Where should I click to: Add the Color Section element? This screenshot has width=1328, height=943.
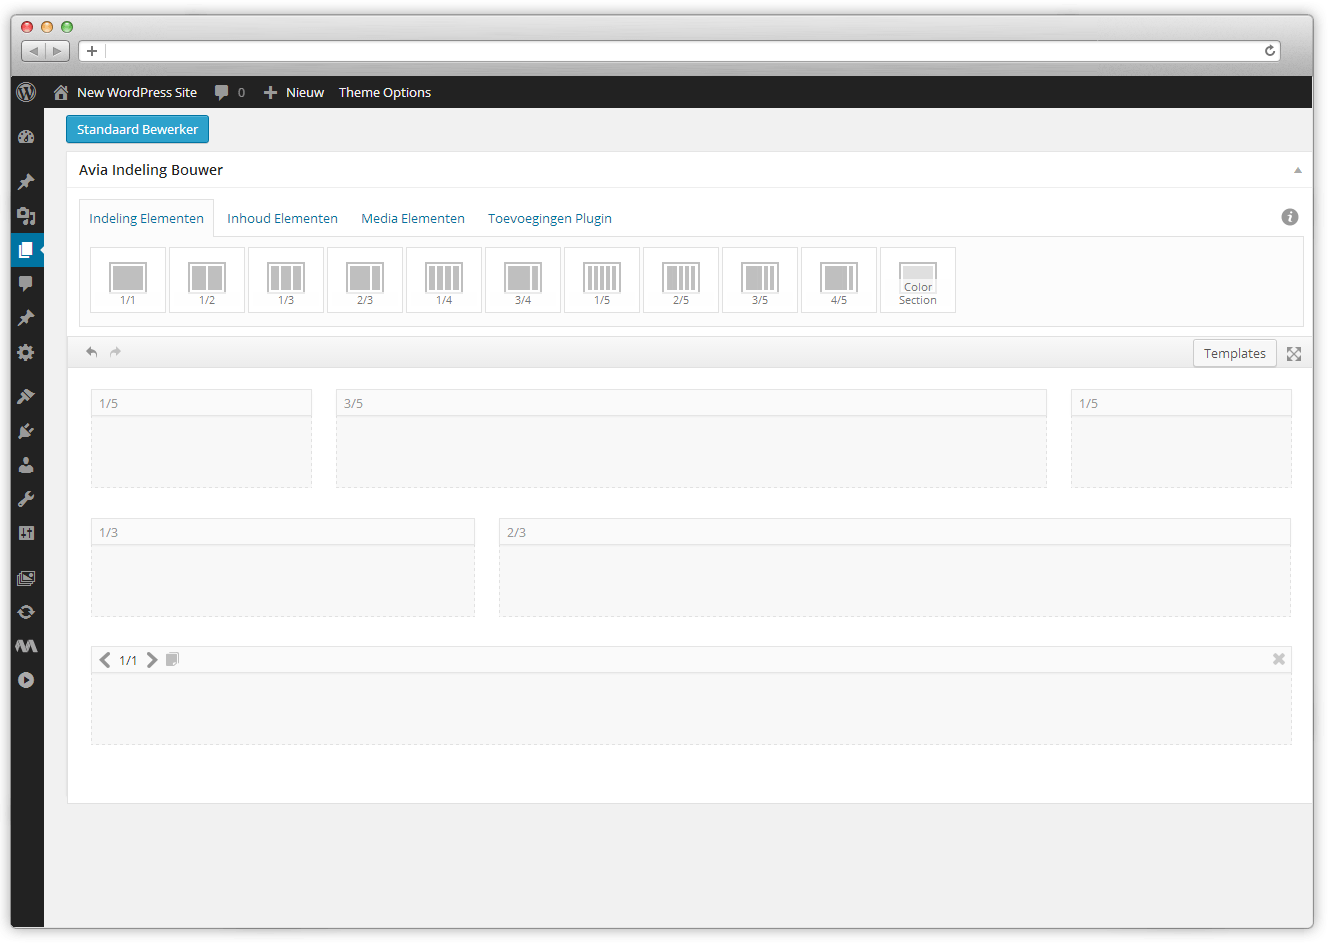pyautogui.click(x=917, y=280)
